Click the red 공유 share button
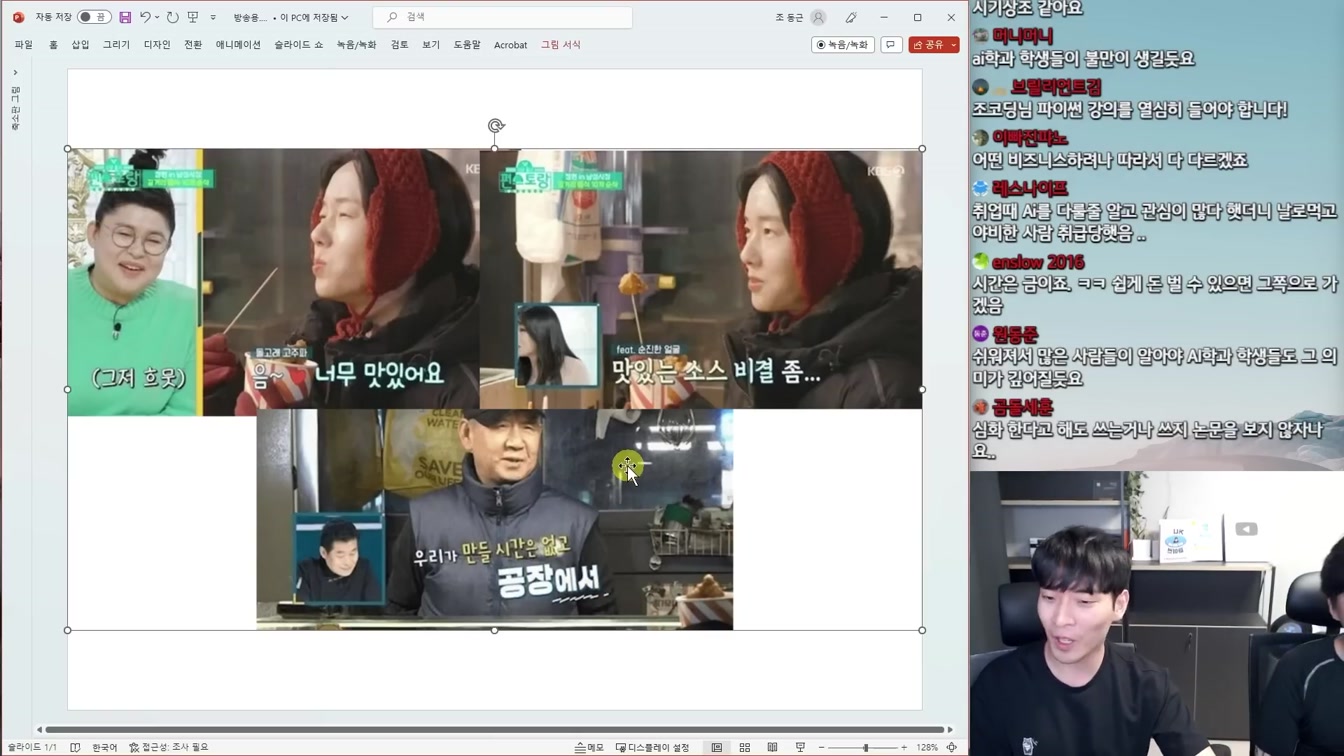 [927, 45]
